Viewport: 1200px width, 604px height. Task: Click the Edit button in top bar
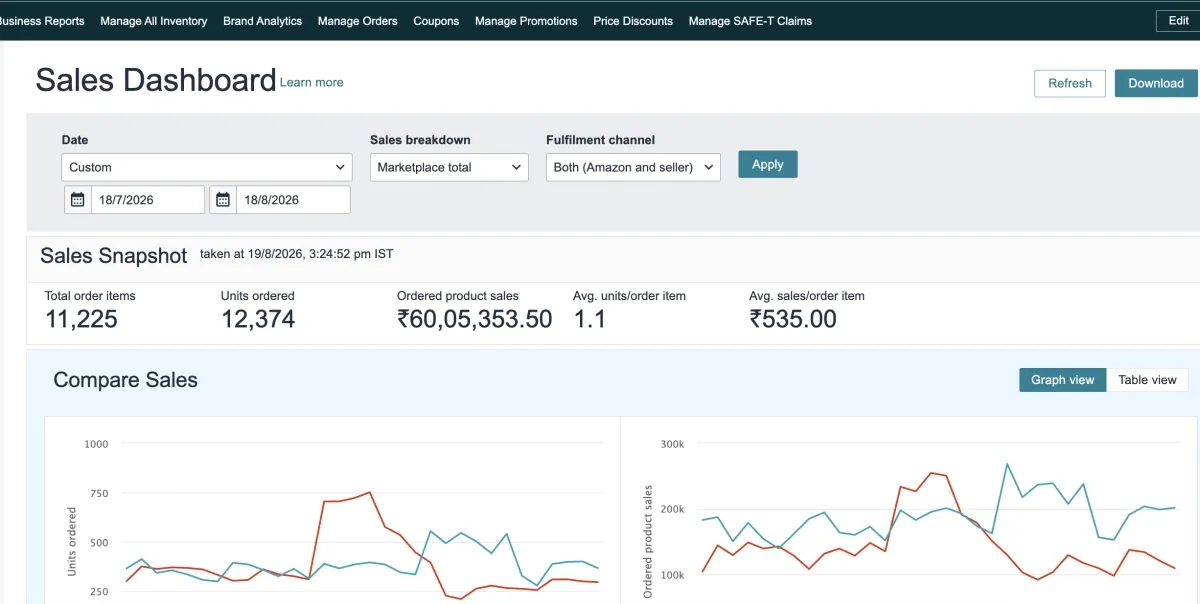click(1178, 21)
